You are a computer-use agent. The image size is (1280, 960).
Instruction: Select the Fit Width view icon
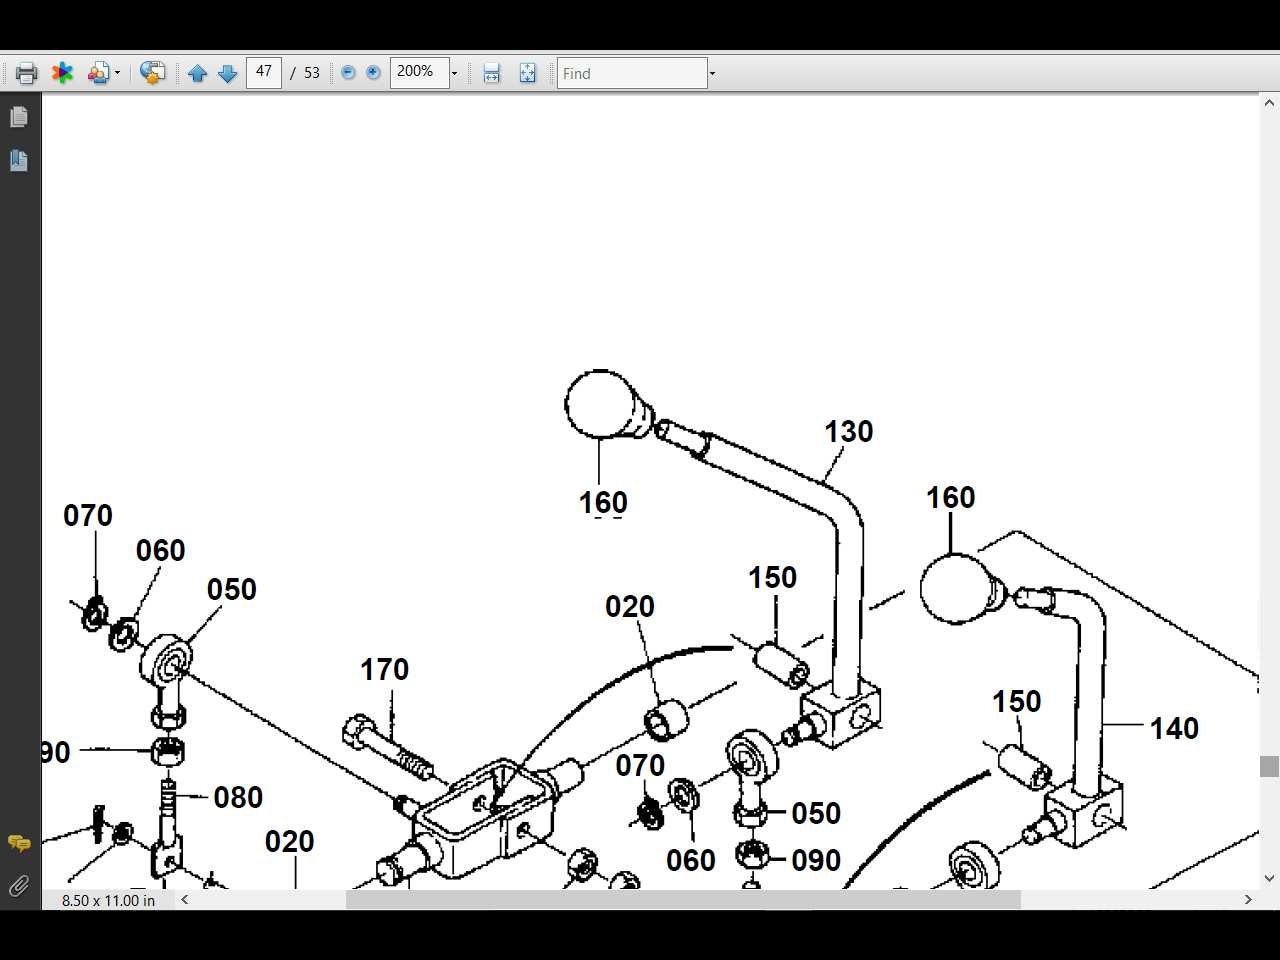491,72
